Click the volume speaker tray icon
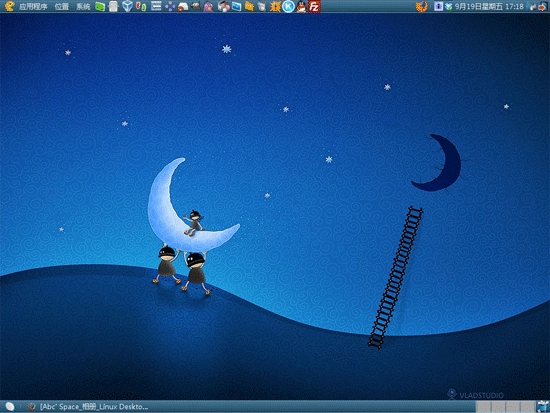 531,6
